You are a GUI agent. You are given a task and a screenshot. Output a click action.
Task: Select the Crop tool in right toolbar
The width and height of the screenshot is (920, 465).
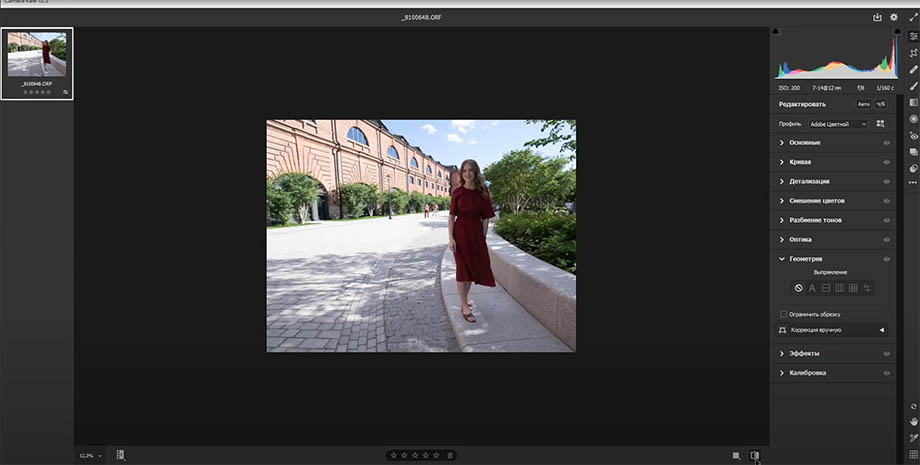coord(913,52)
